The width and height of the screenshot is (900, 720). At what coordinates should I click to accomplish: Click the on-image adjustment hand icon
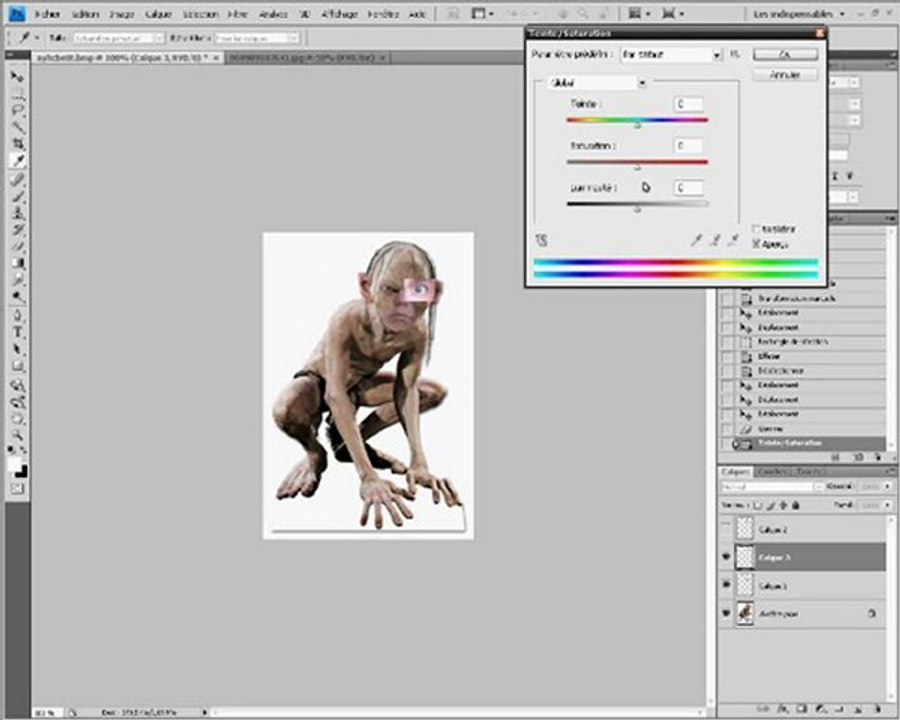point(541,240)
